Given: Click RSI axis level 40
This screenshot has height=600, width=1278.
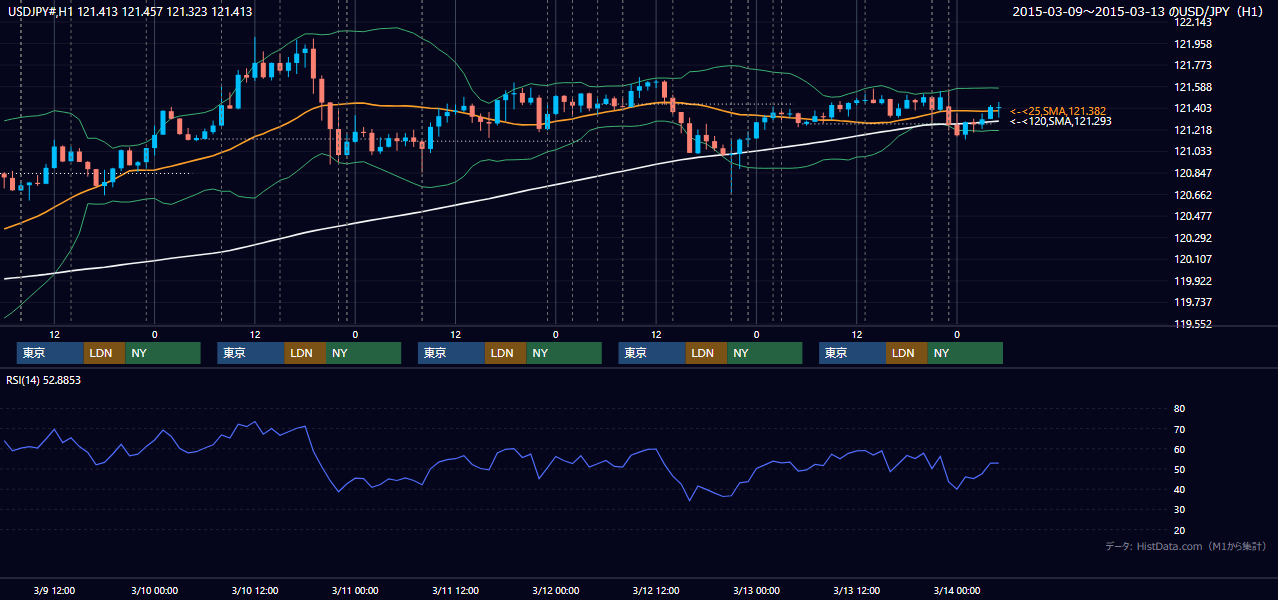Looking at the screenshot, I should (1179, 489).
